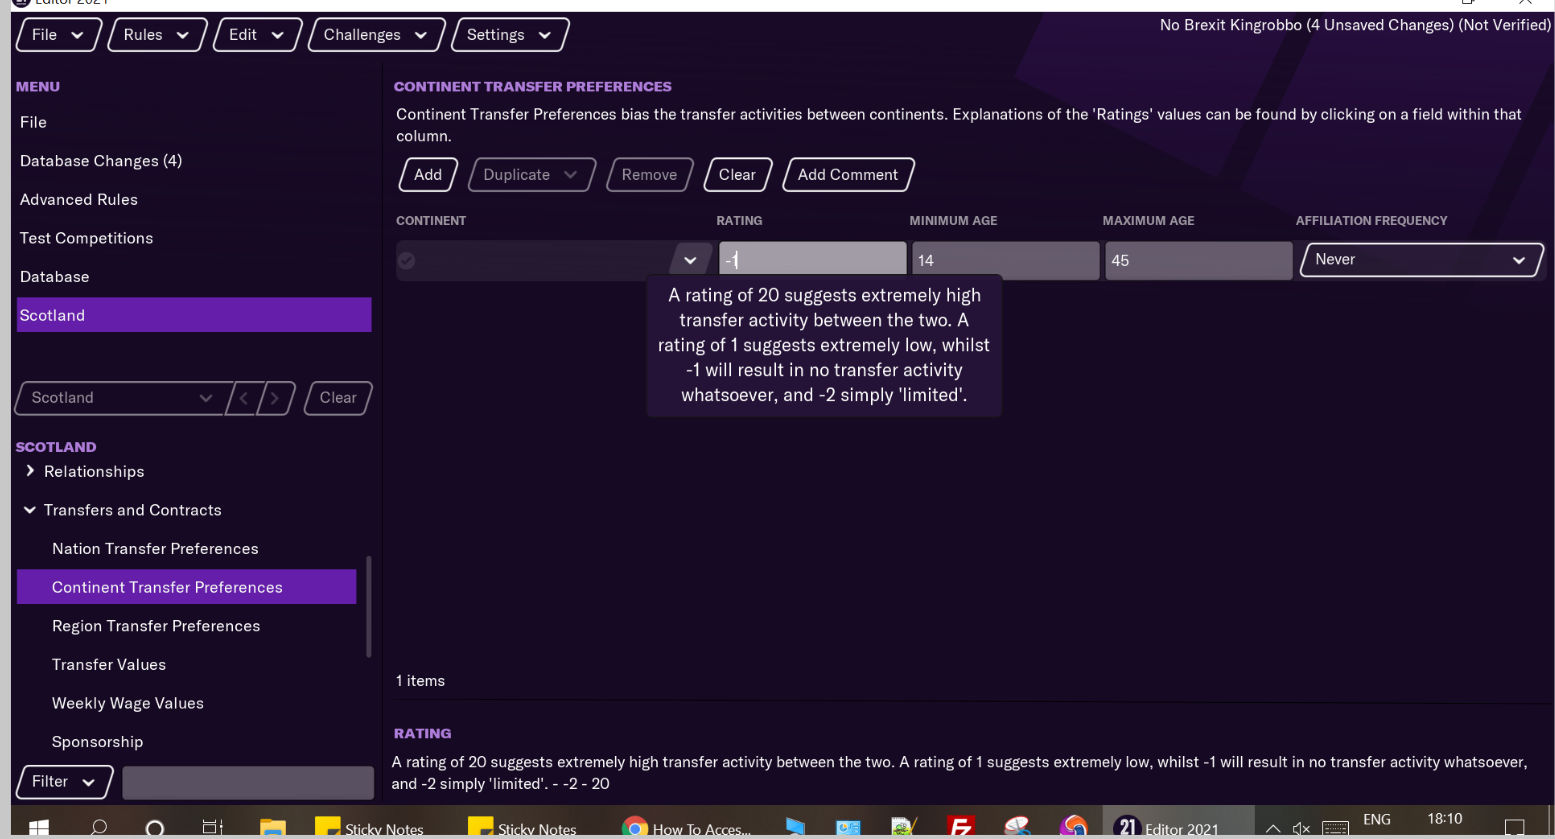Viewport: 1555px width, 839px height.
Task: Open the Rules menu
Action: click(x=156, y=35)
